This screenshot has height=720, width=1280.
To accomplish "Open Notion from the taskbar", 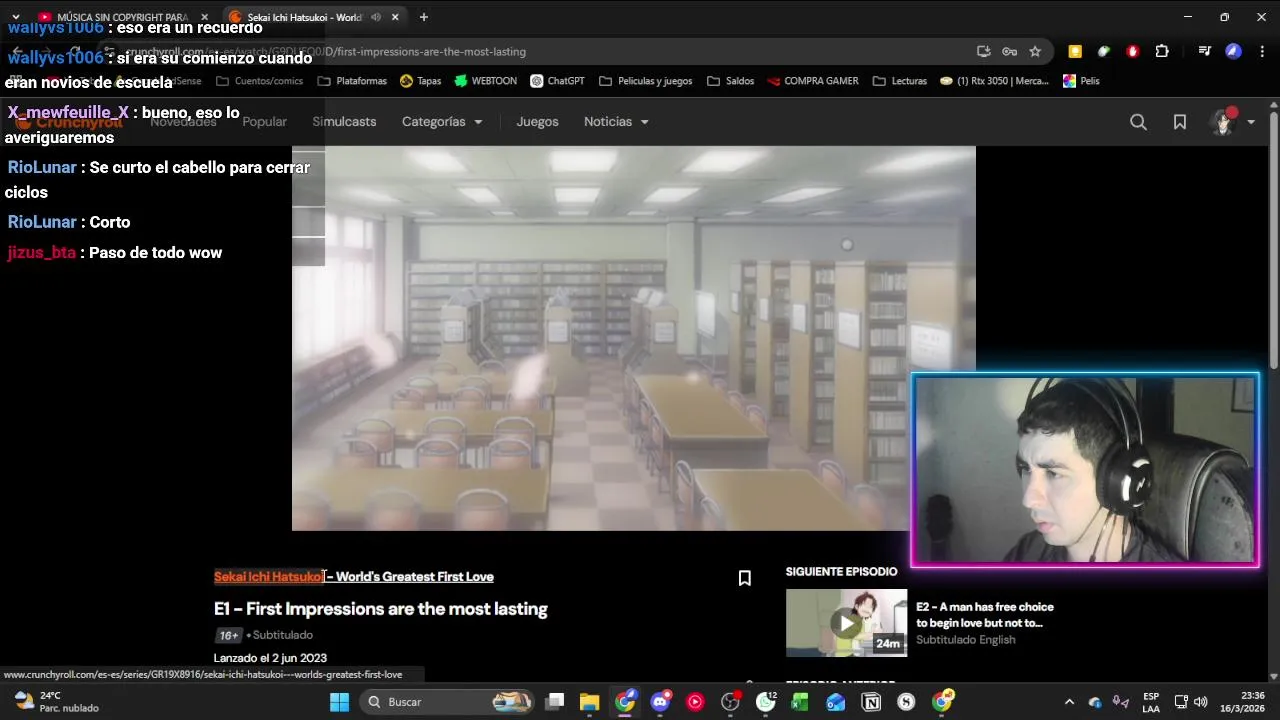I will point(871,702).
